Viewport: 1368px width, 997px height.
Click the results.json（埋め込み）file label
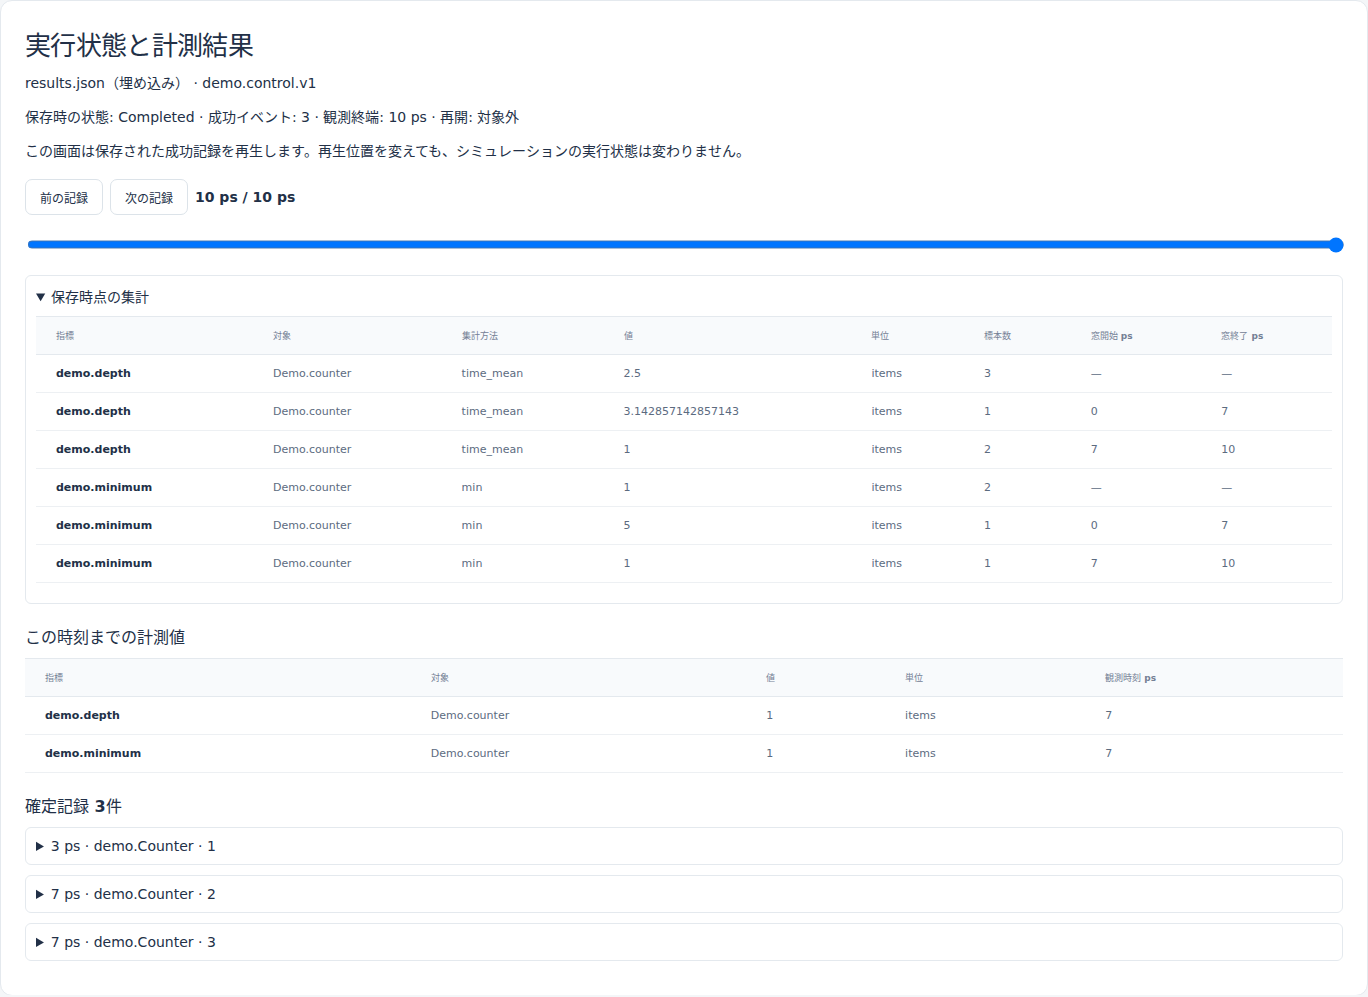[x=105, y=83]
